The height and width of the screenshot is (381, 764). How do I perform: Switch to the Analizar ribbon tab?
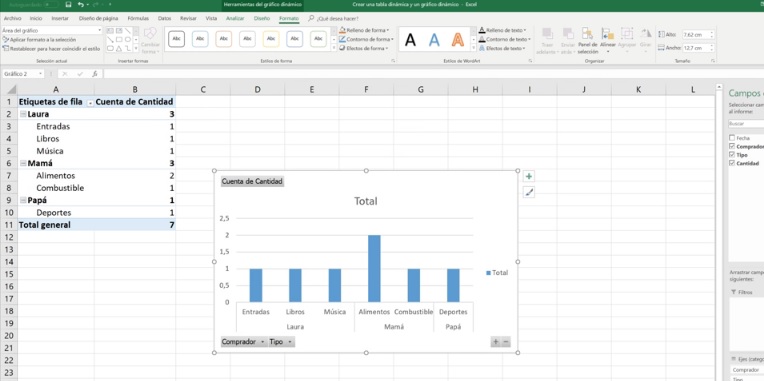pyautogui.click(x=235, y=19)
